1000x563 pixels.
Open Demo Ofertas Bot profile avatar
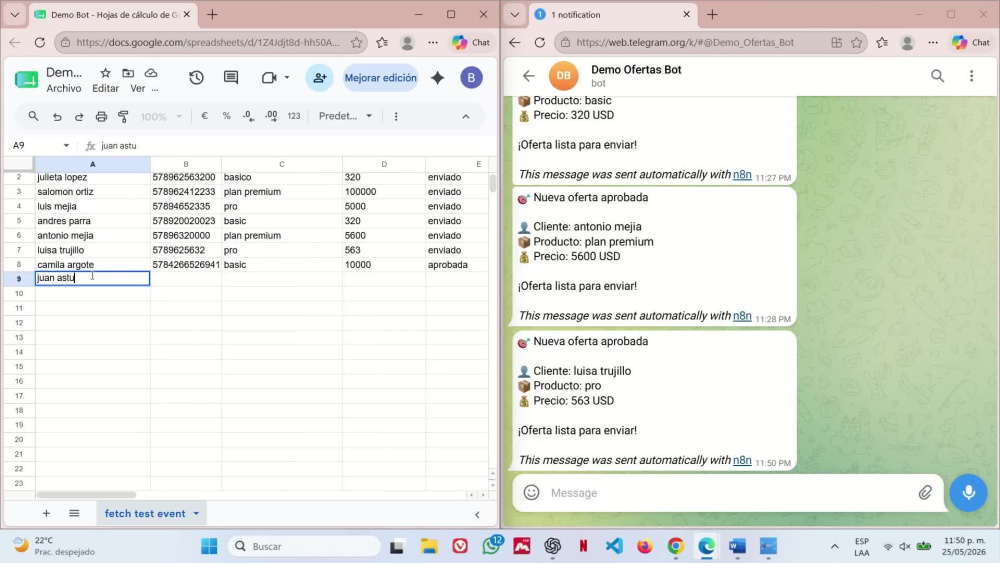coord(563,76)
